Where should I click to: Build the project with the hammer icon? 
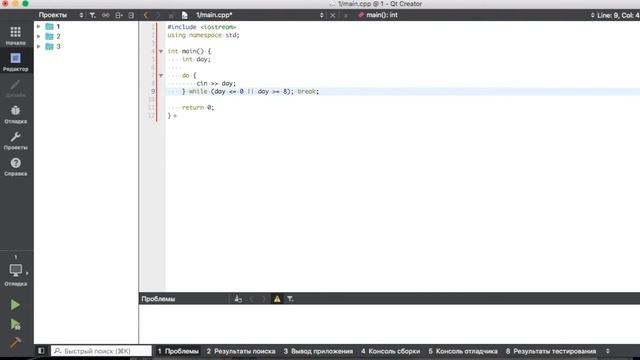(16, 342)
